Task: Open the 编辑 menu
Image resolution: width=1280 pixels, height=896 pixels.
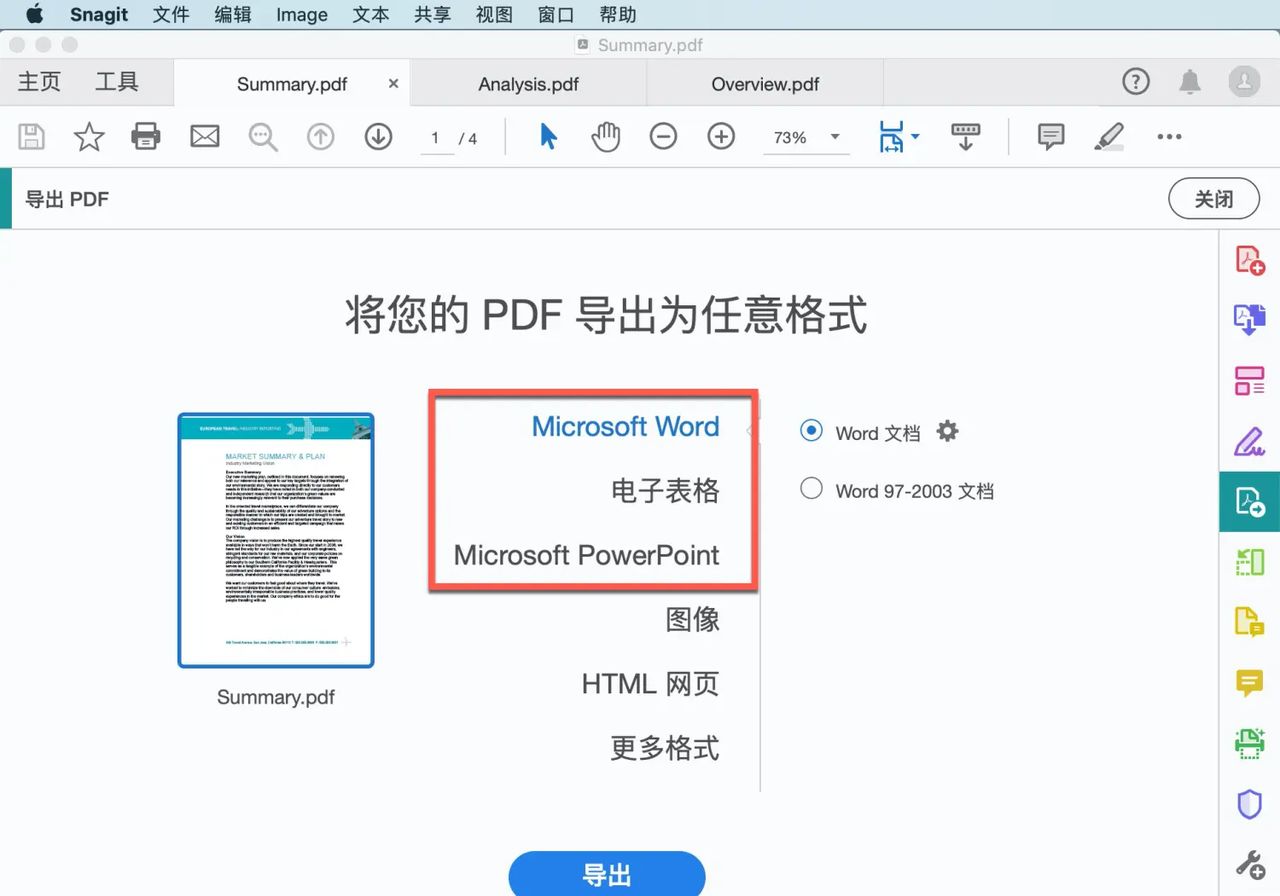Action: point(233,14)
